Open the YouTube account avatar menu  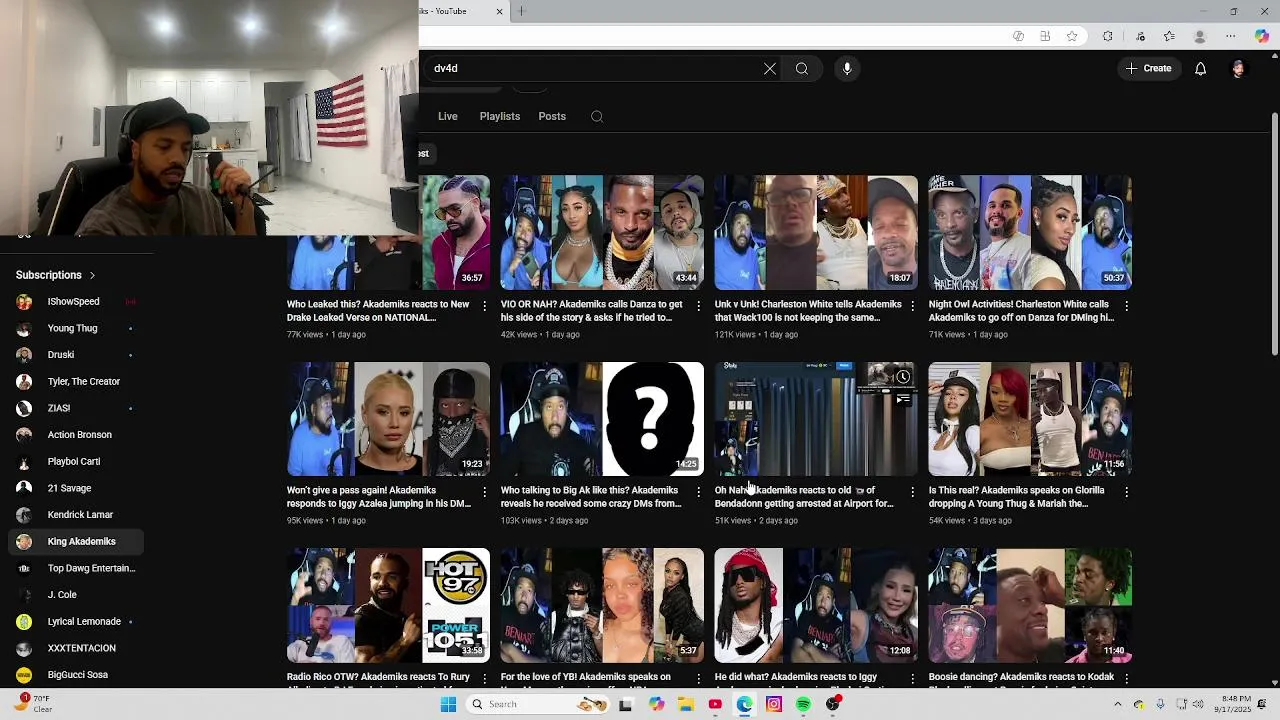[x=1238, y=69]
